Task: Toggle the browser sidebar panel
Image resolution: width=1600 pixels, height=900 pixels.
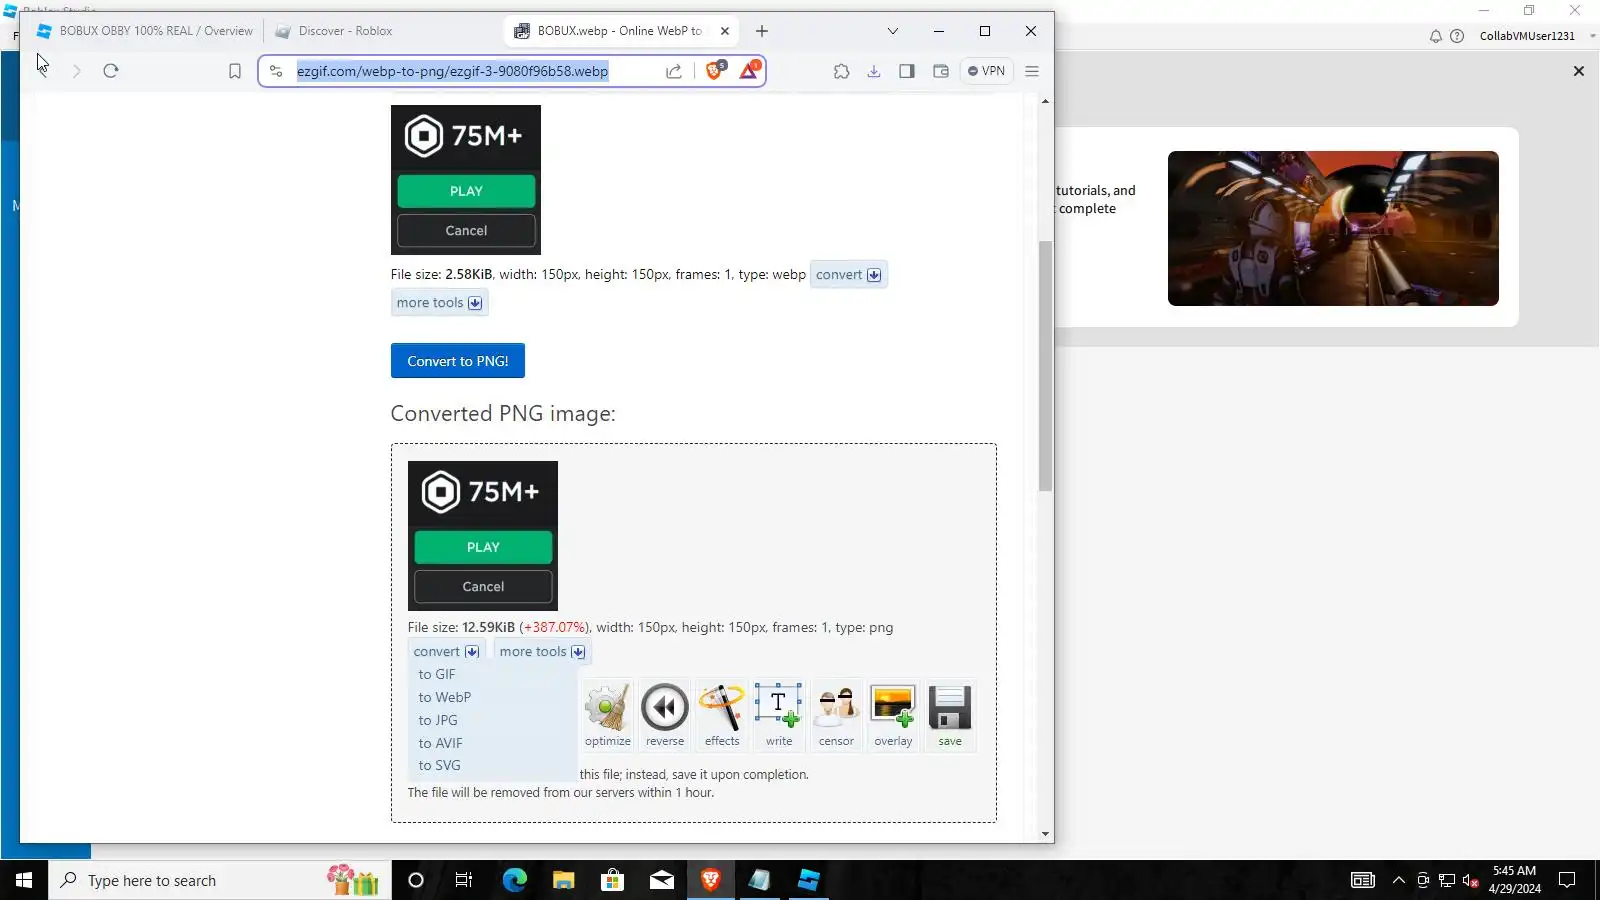Action: (907, 71)
